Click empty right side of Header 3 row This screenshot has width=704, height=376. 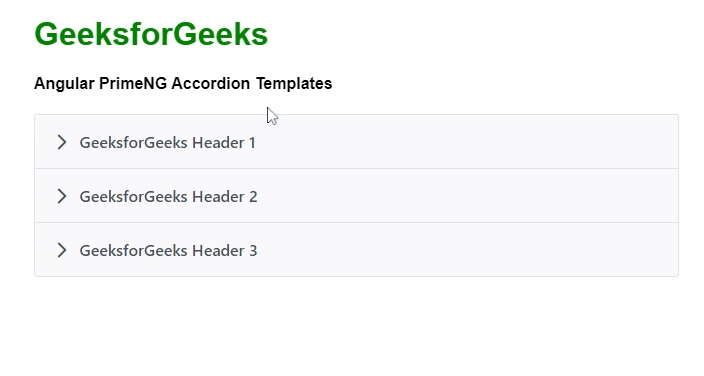click(x=494, y=250)
